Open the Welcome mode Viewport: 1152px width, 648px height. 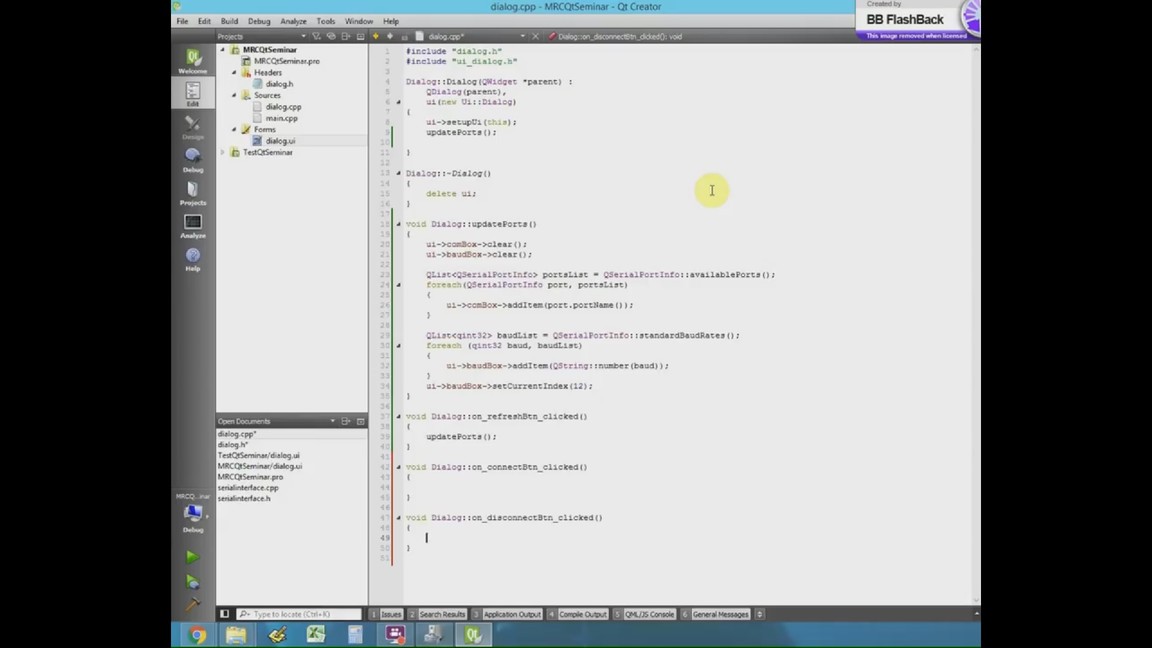[192, 61]
